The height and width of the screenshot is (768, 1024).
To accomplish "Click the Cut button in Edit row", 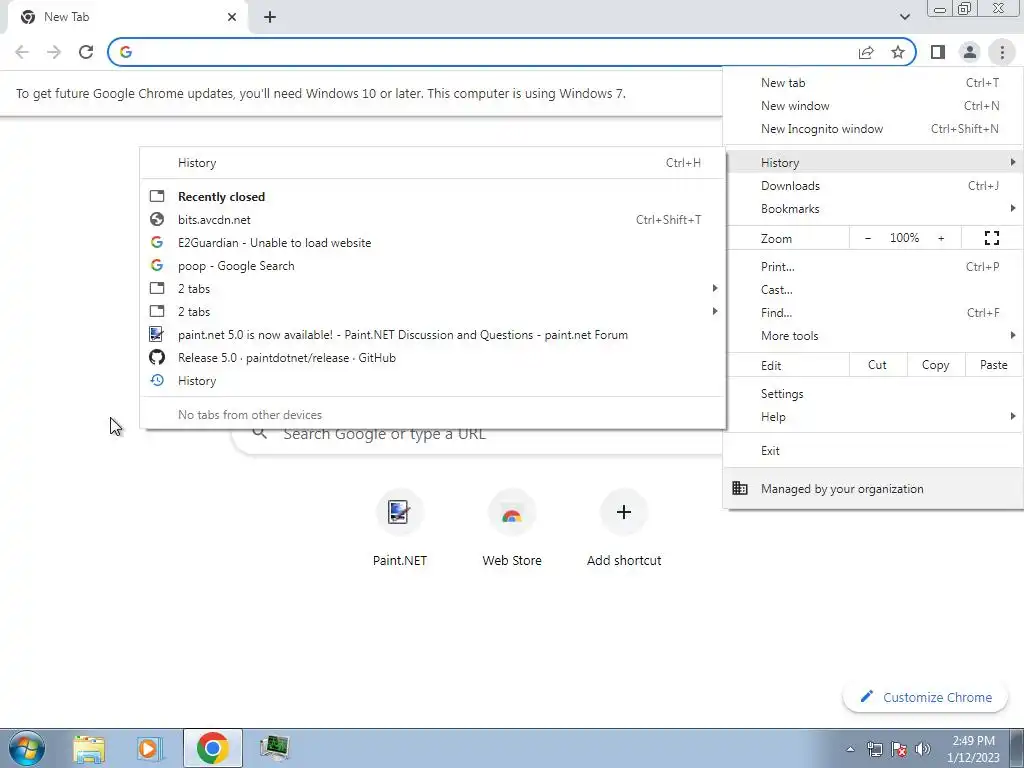I will pos(878,365).
